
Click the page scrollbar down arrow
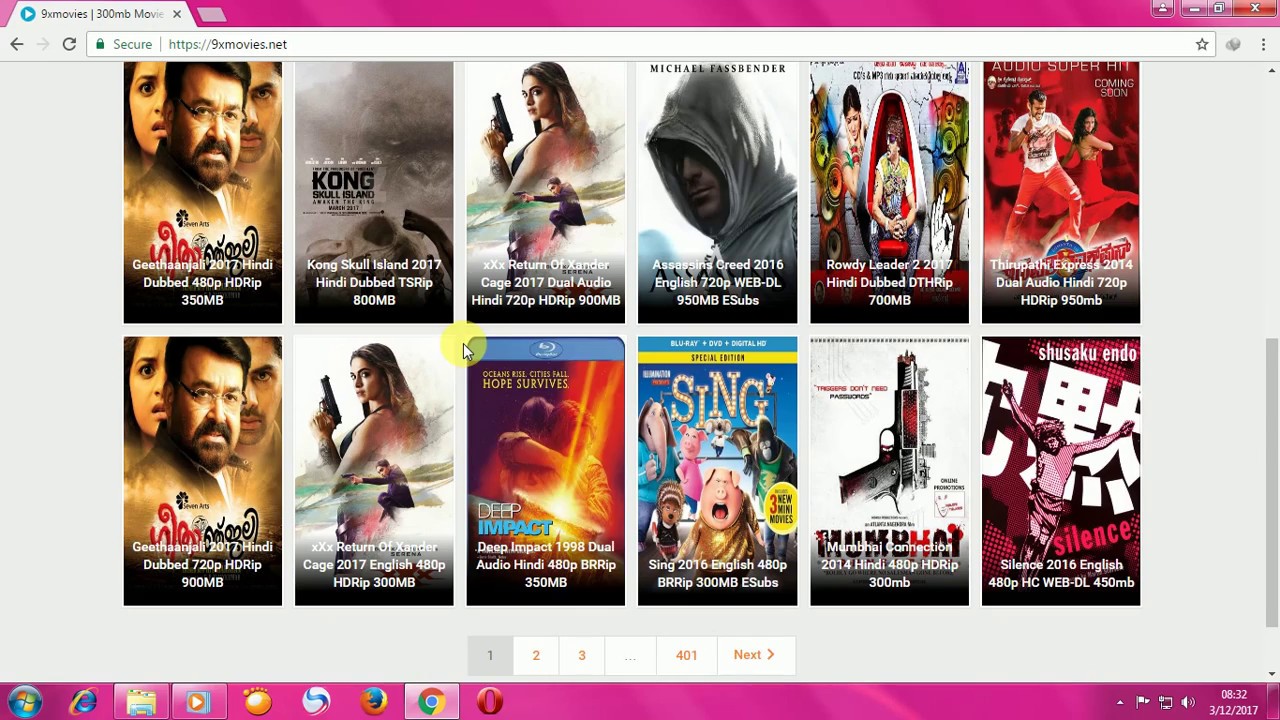(x=1272, y=674)
